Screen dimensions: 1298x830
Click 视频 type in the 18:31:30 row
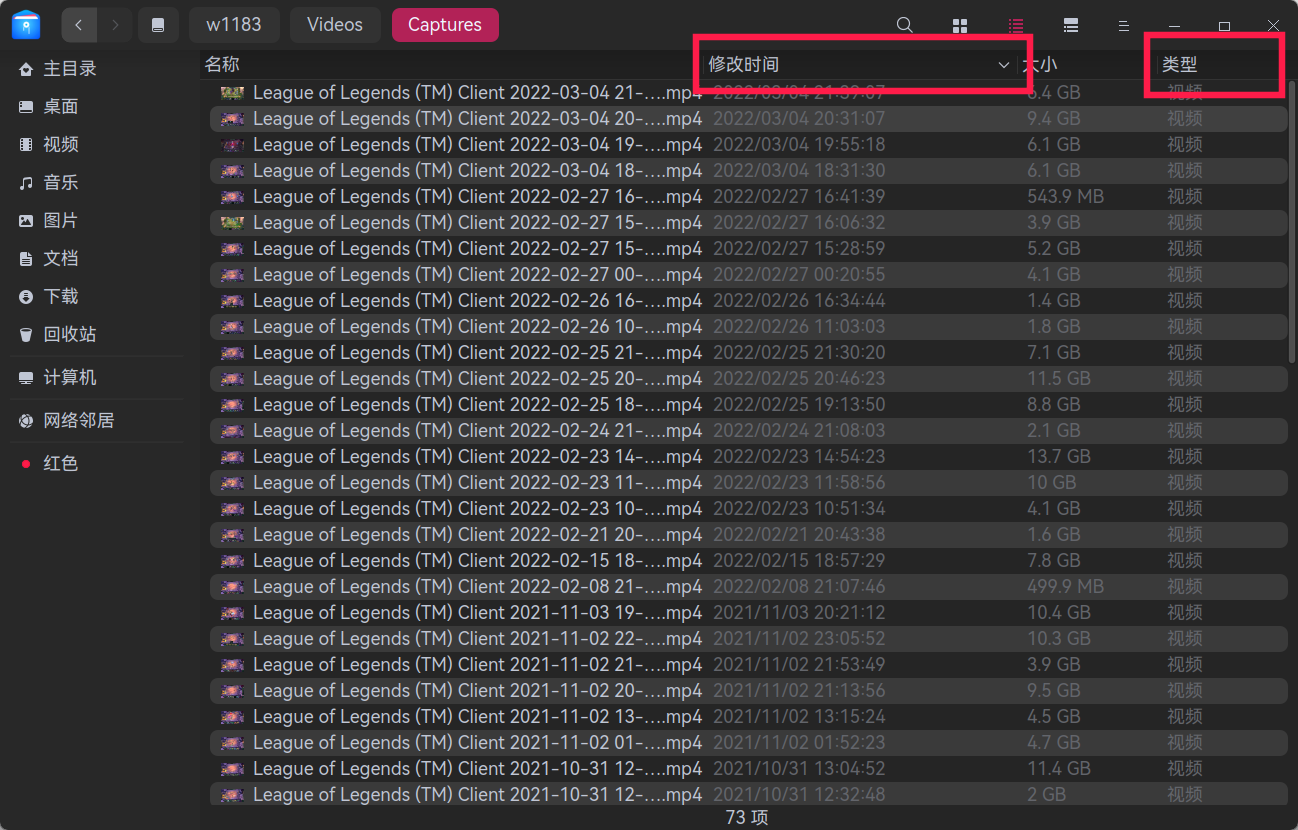point(1185,171)
